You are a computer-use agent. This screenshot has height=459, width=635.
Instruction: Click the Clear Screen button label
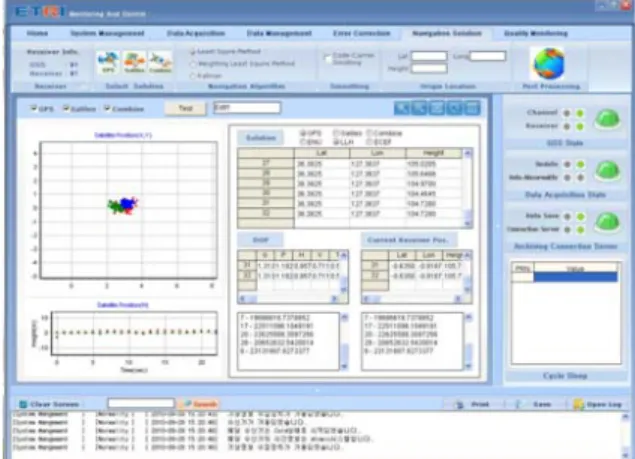click(55, 404)
